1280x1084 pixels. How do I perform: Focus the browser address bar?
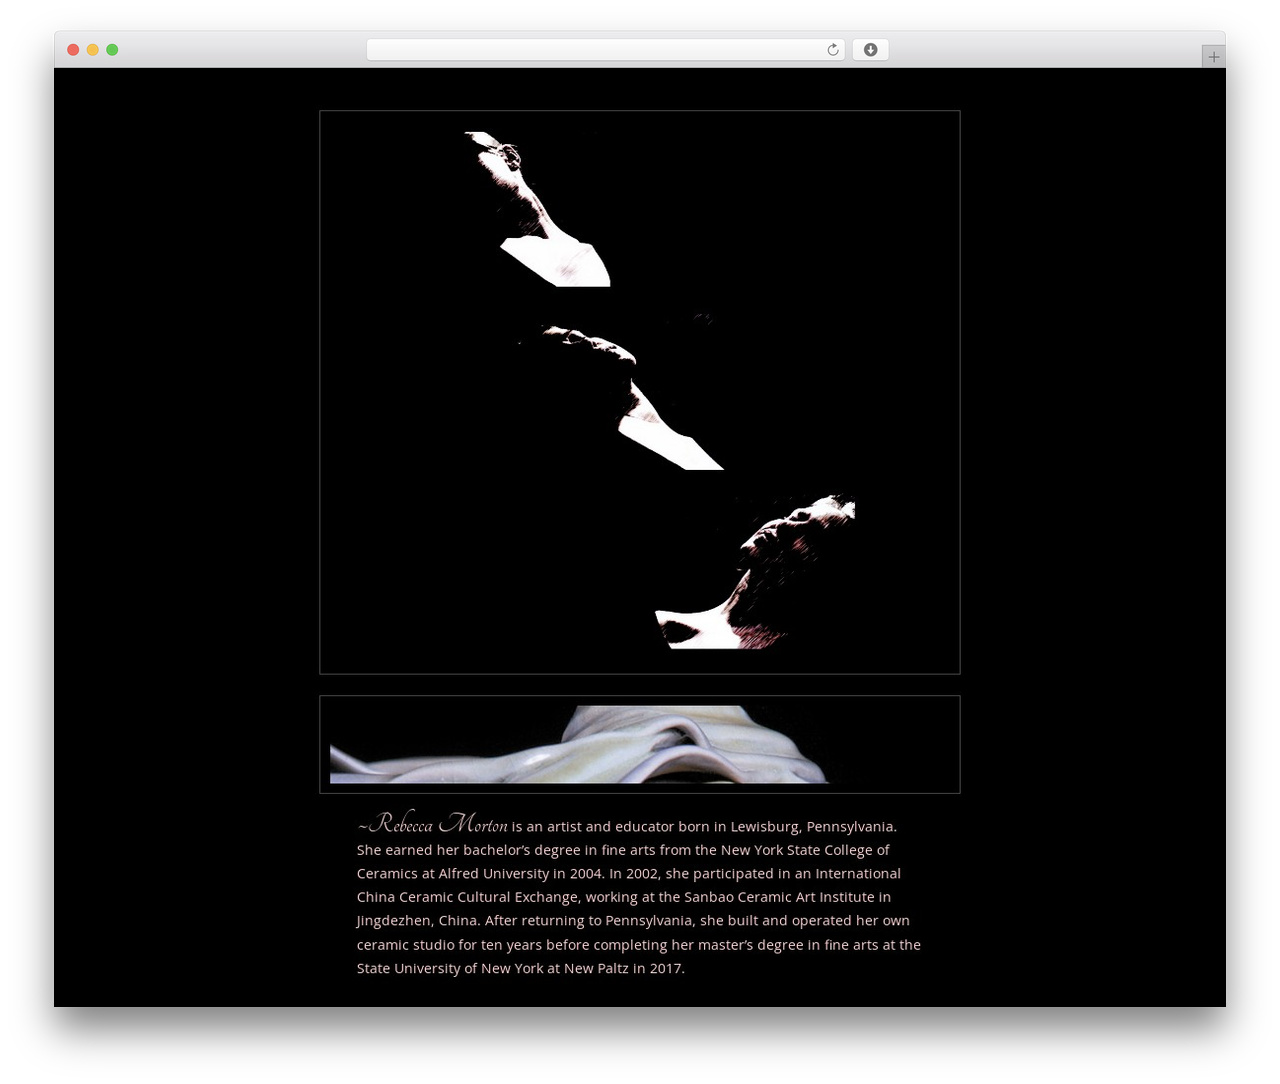click(x=605, y=50)
